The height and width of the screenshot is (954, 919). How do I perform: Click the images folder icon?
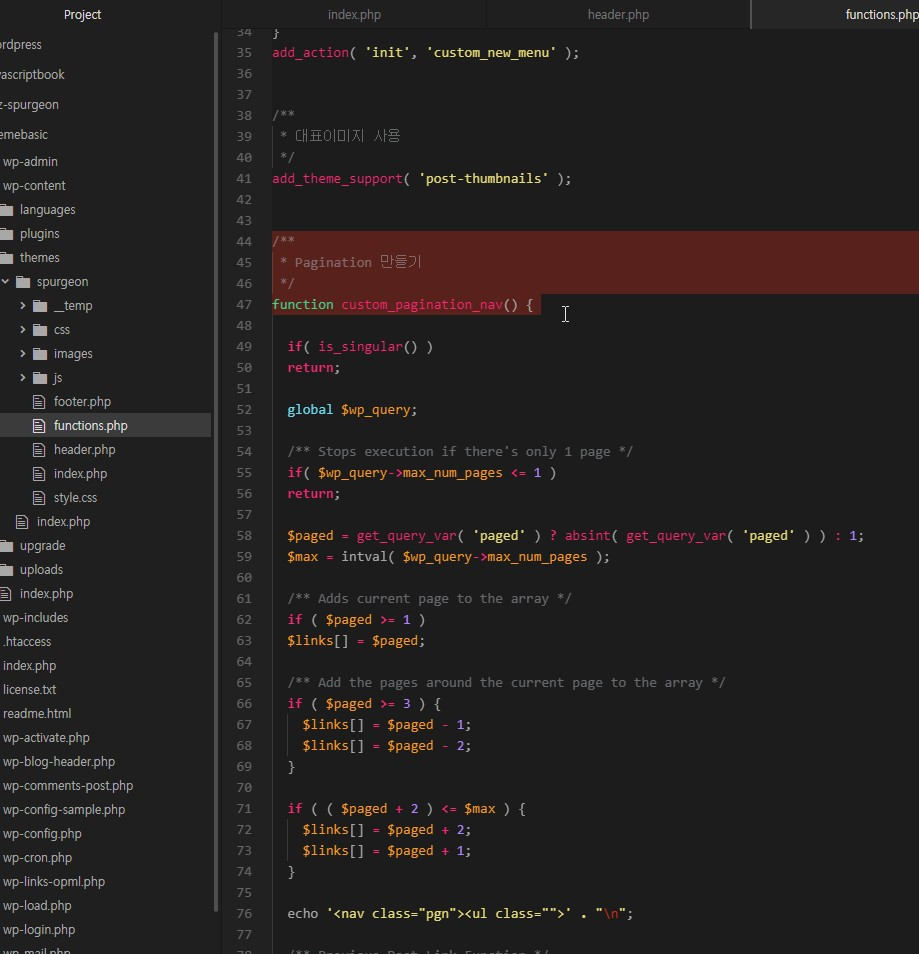point(40,353)
